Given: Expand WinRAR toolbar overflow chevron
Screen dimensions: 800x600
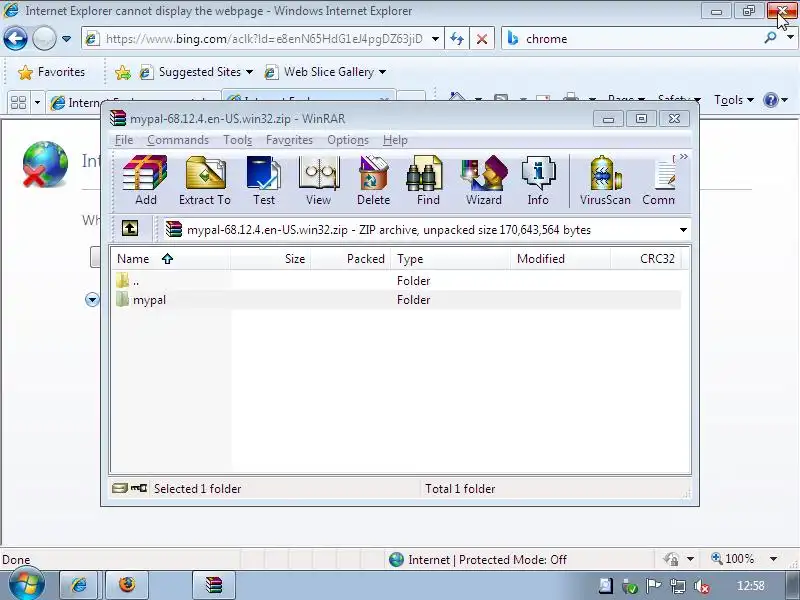Looking at the screenshot, I should tap(684, 157).
